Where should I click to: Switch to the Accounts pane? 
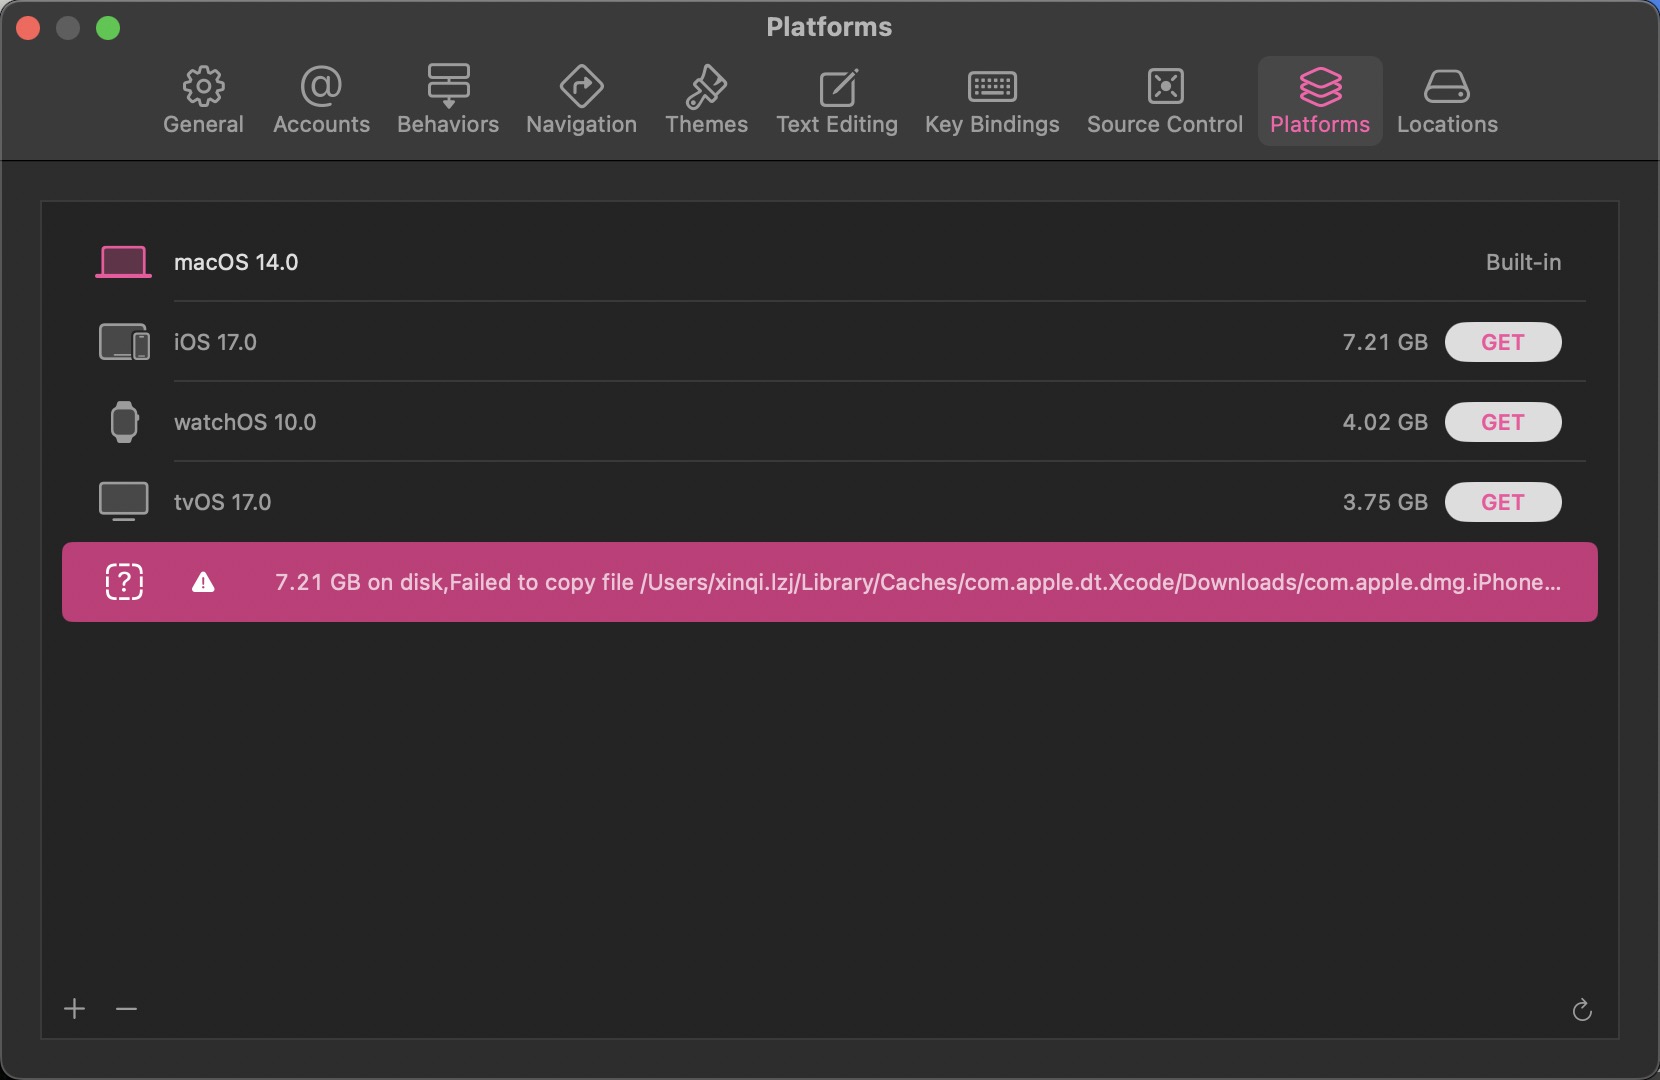[x=321, y=101]
